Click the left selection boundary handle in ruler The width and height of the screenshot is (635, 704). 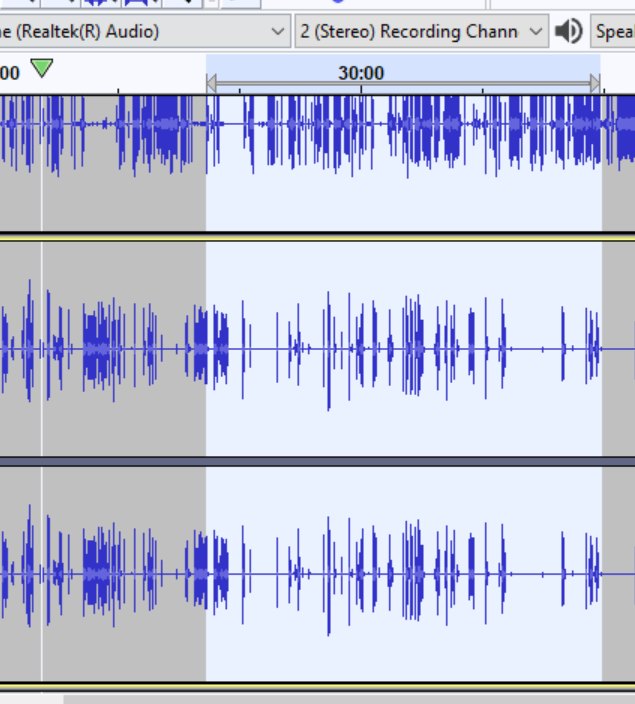(211, 84)
